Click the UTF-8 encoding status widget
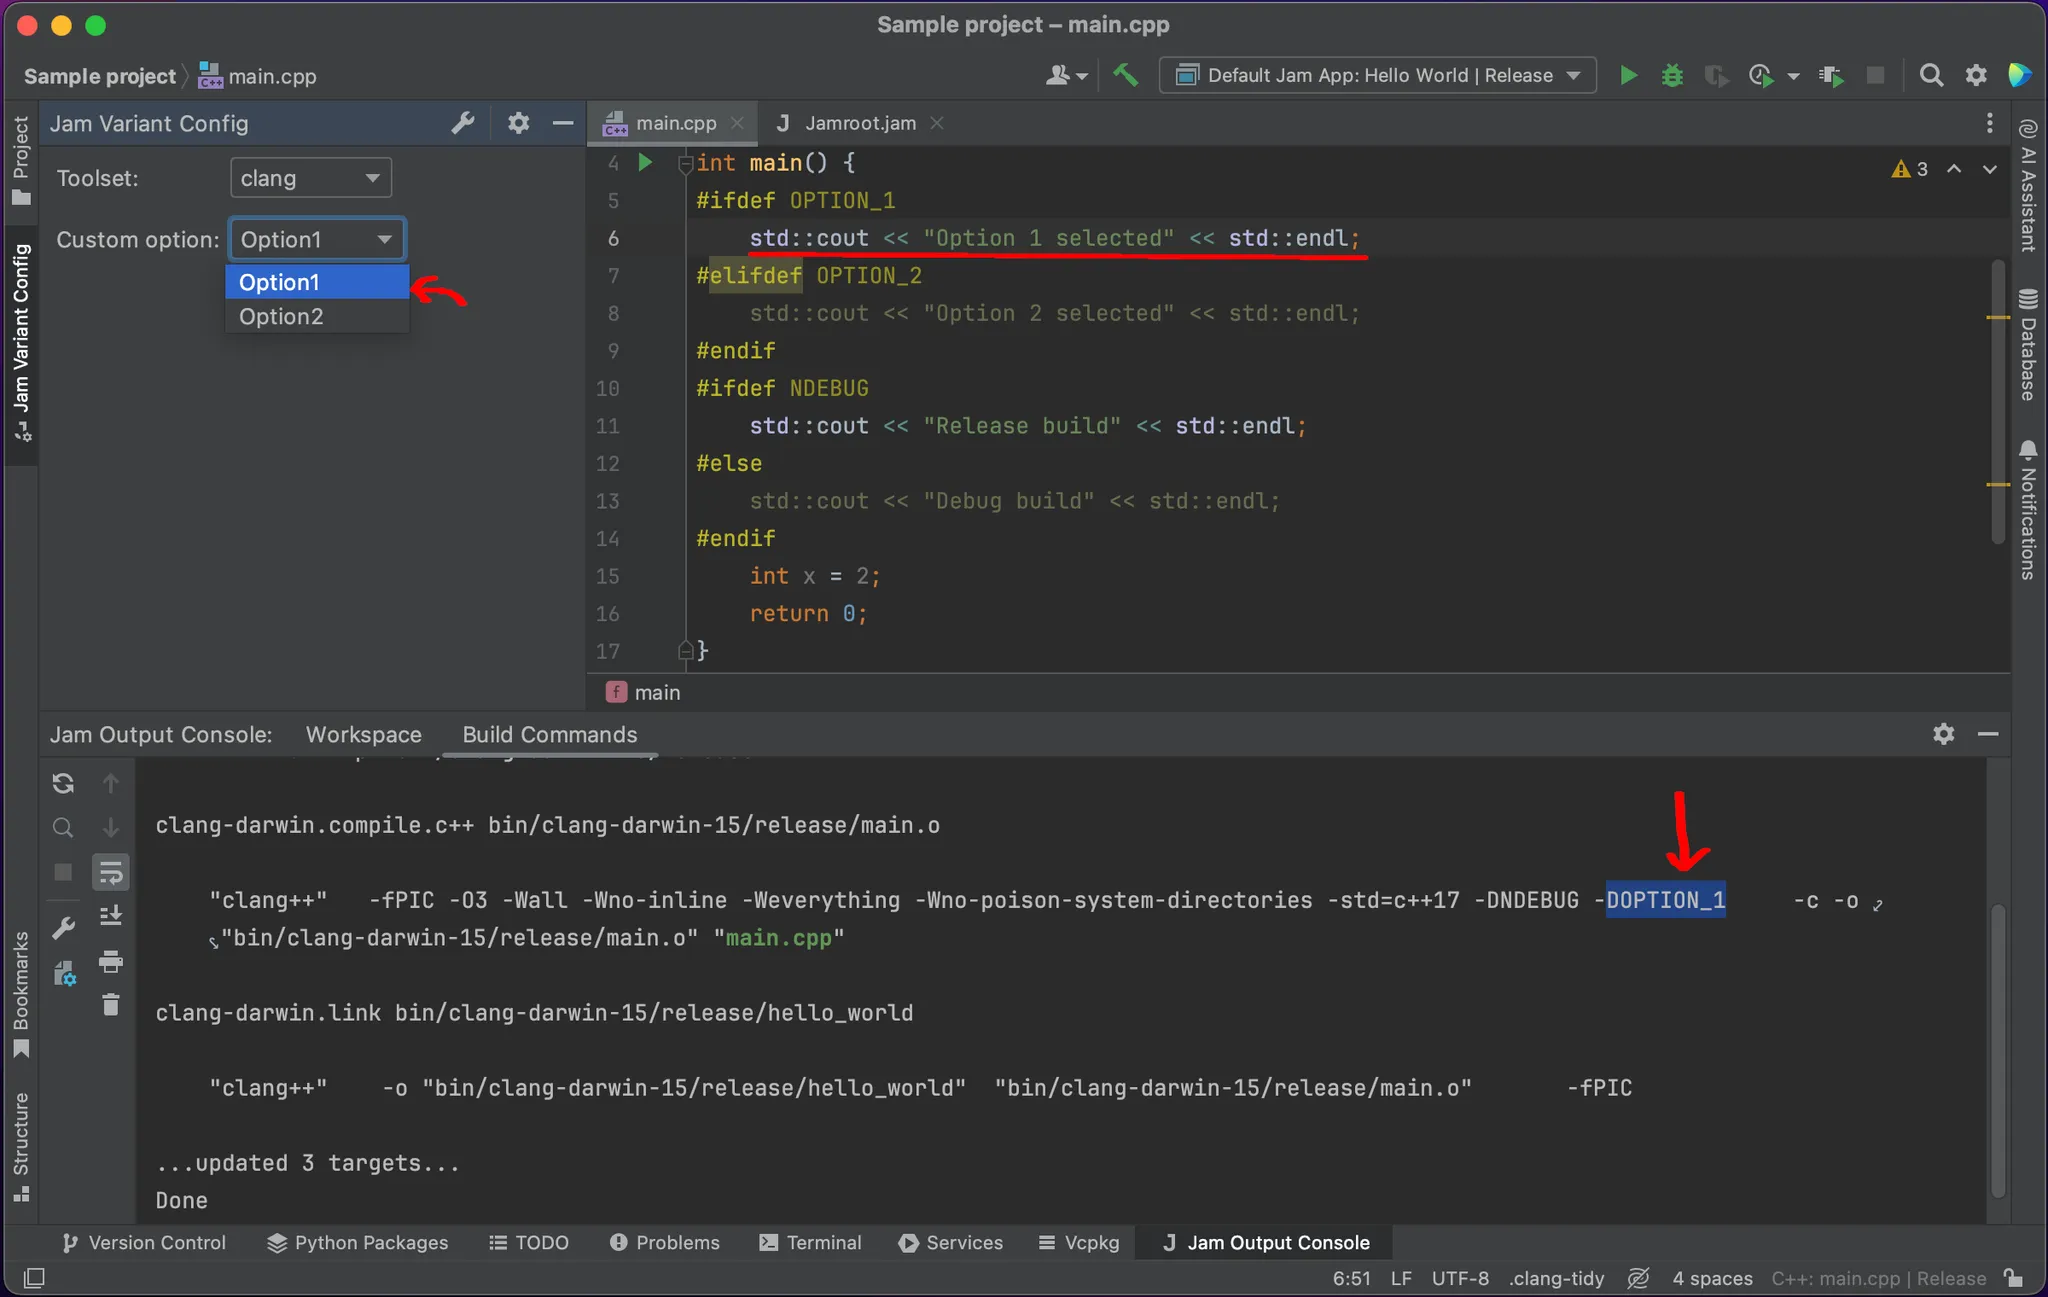The height and width of the screenshot is (1297, 2048). [x=1460, y=1278]
